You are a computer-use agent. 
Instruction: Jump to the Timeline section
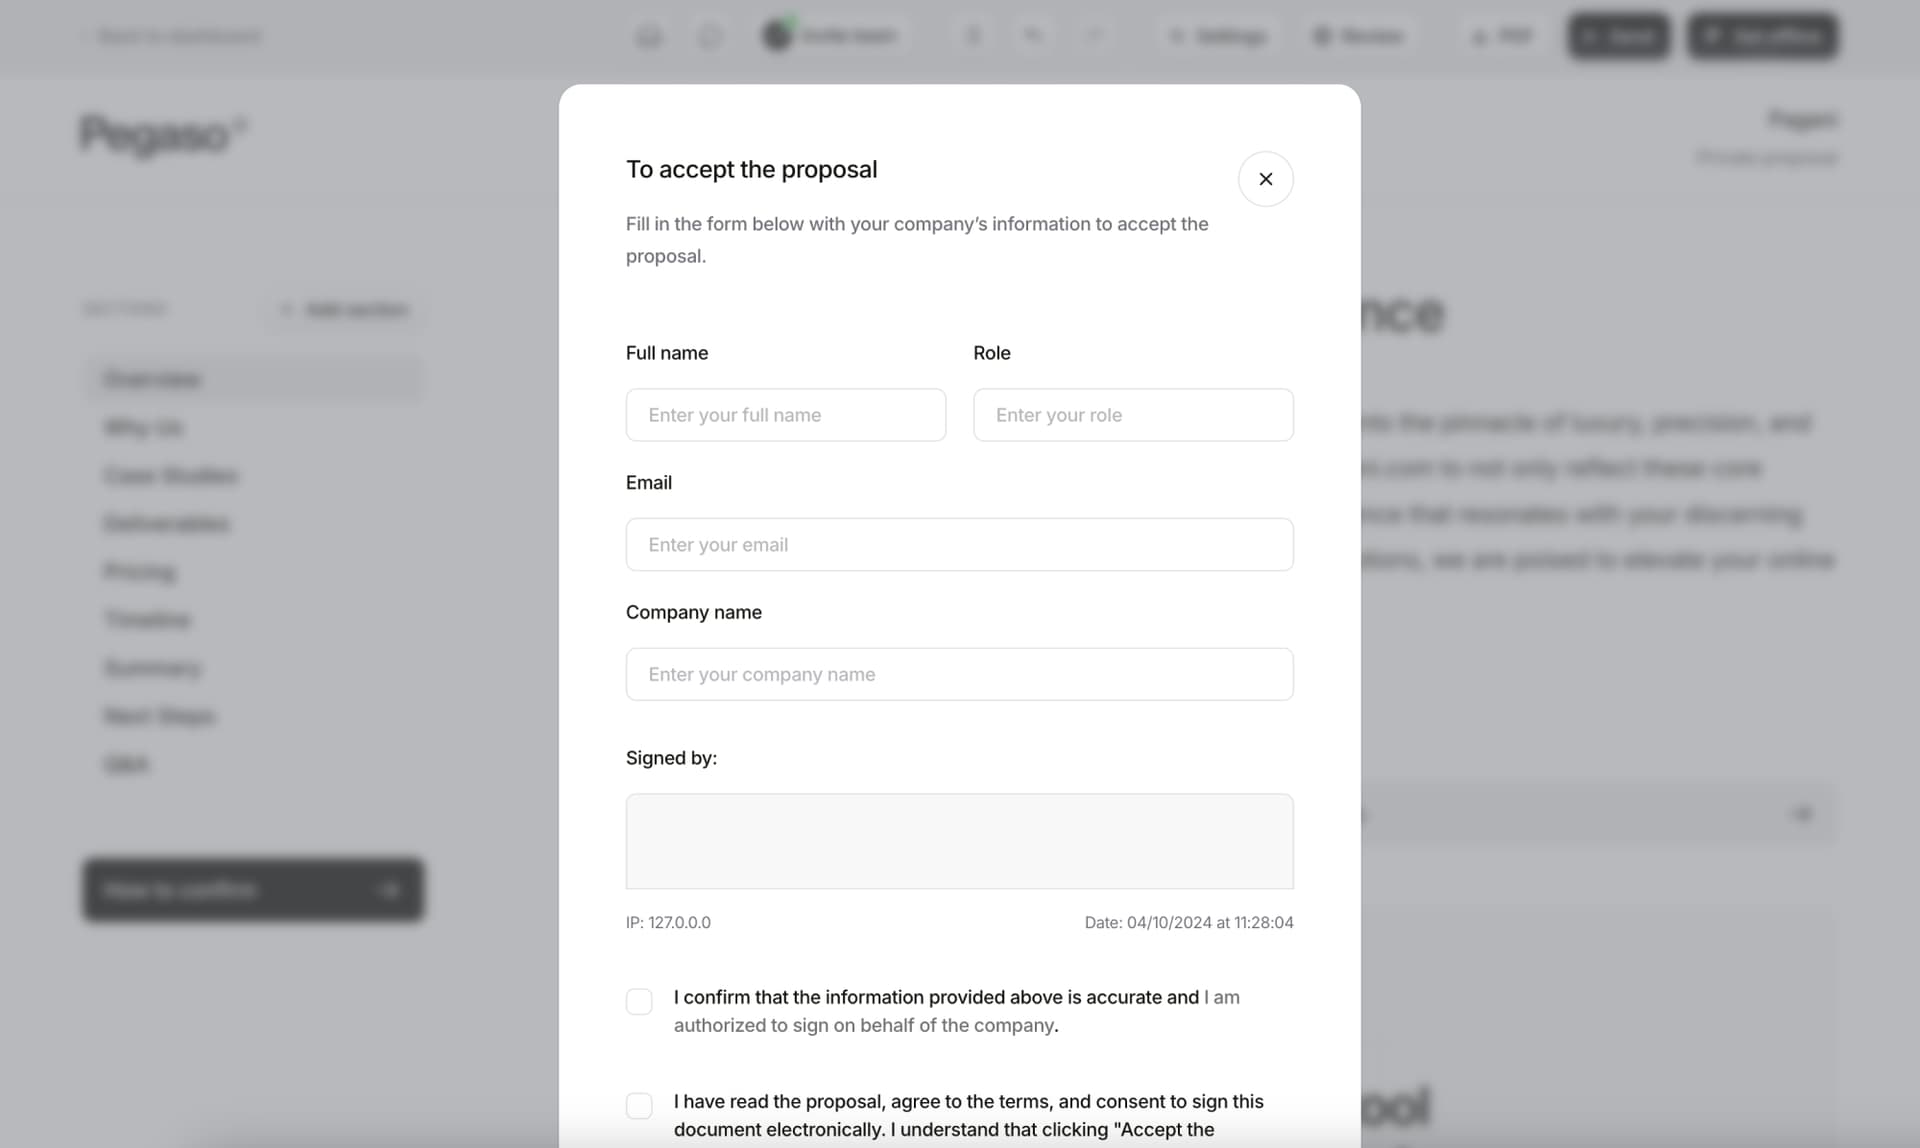147,620
